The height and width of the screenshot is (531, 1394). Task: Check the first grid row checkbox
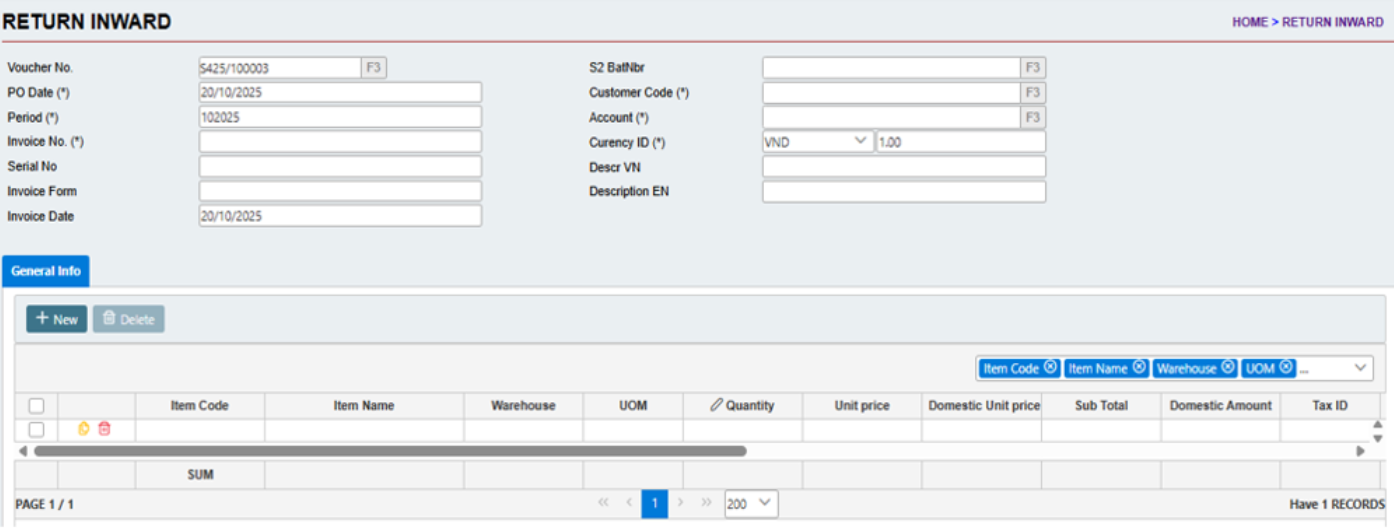click(37, 430)
